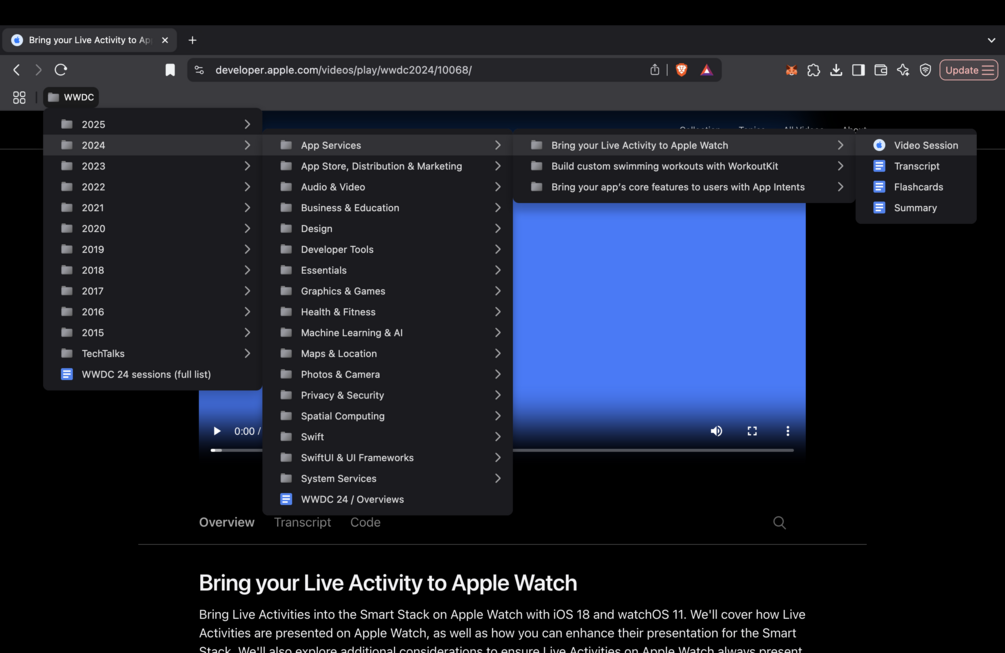
Task: Open the extensions puzzle icon
Action: click(x=814, y=70)
